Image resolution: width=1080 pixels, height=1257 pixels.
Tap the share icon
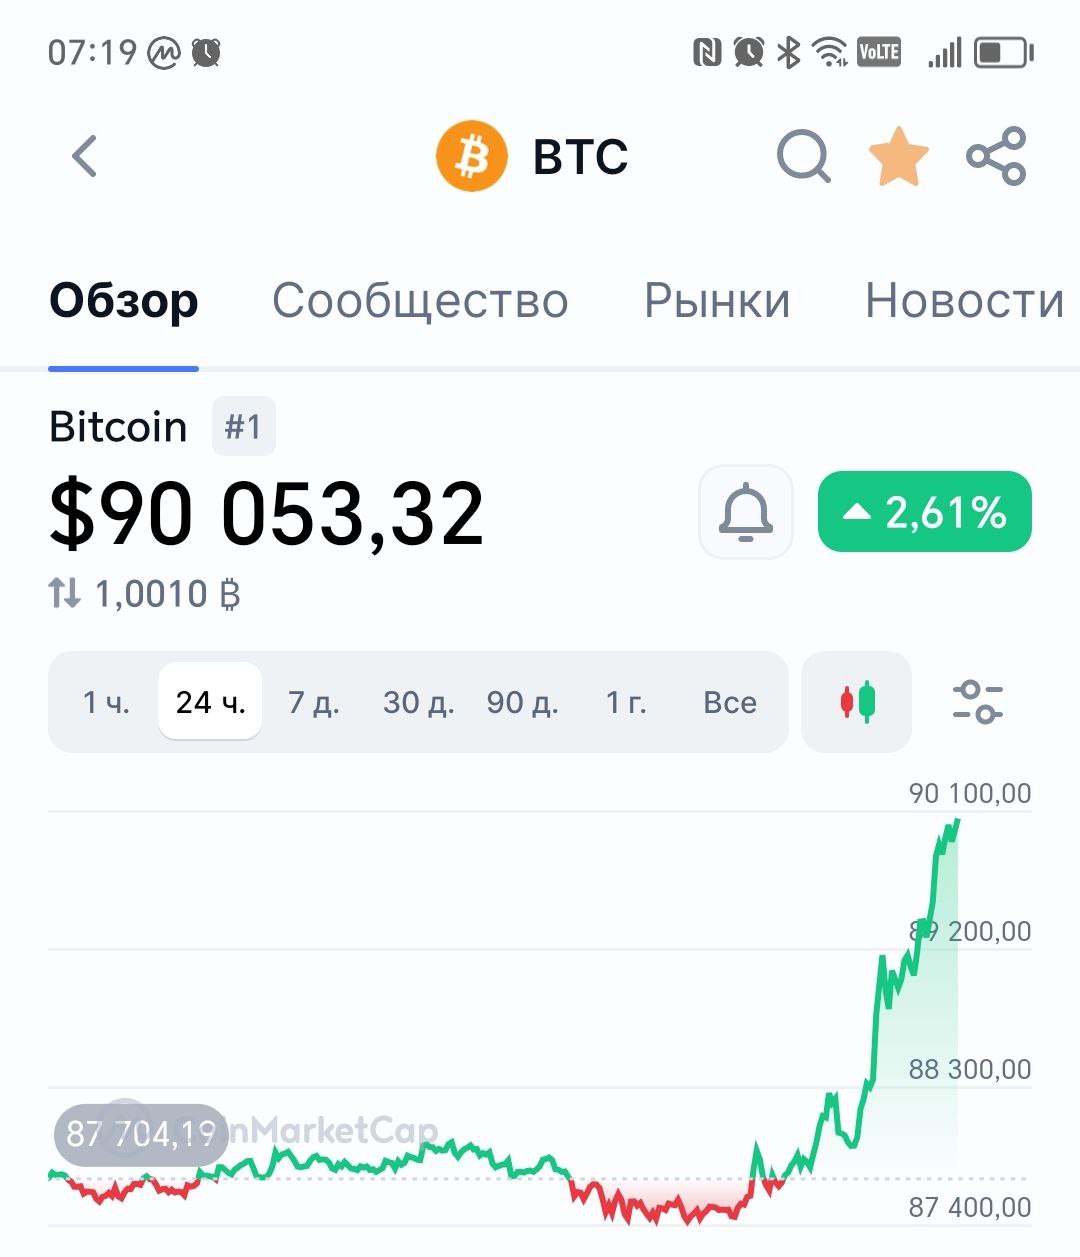(996, 157)
